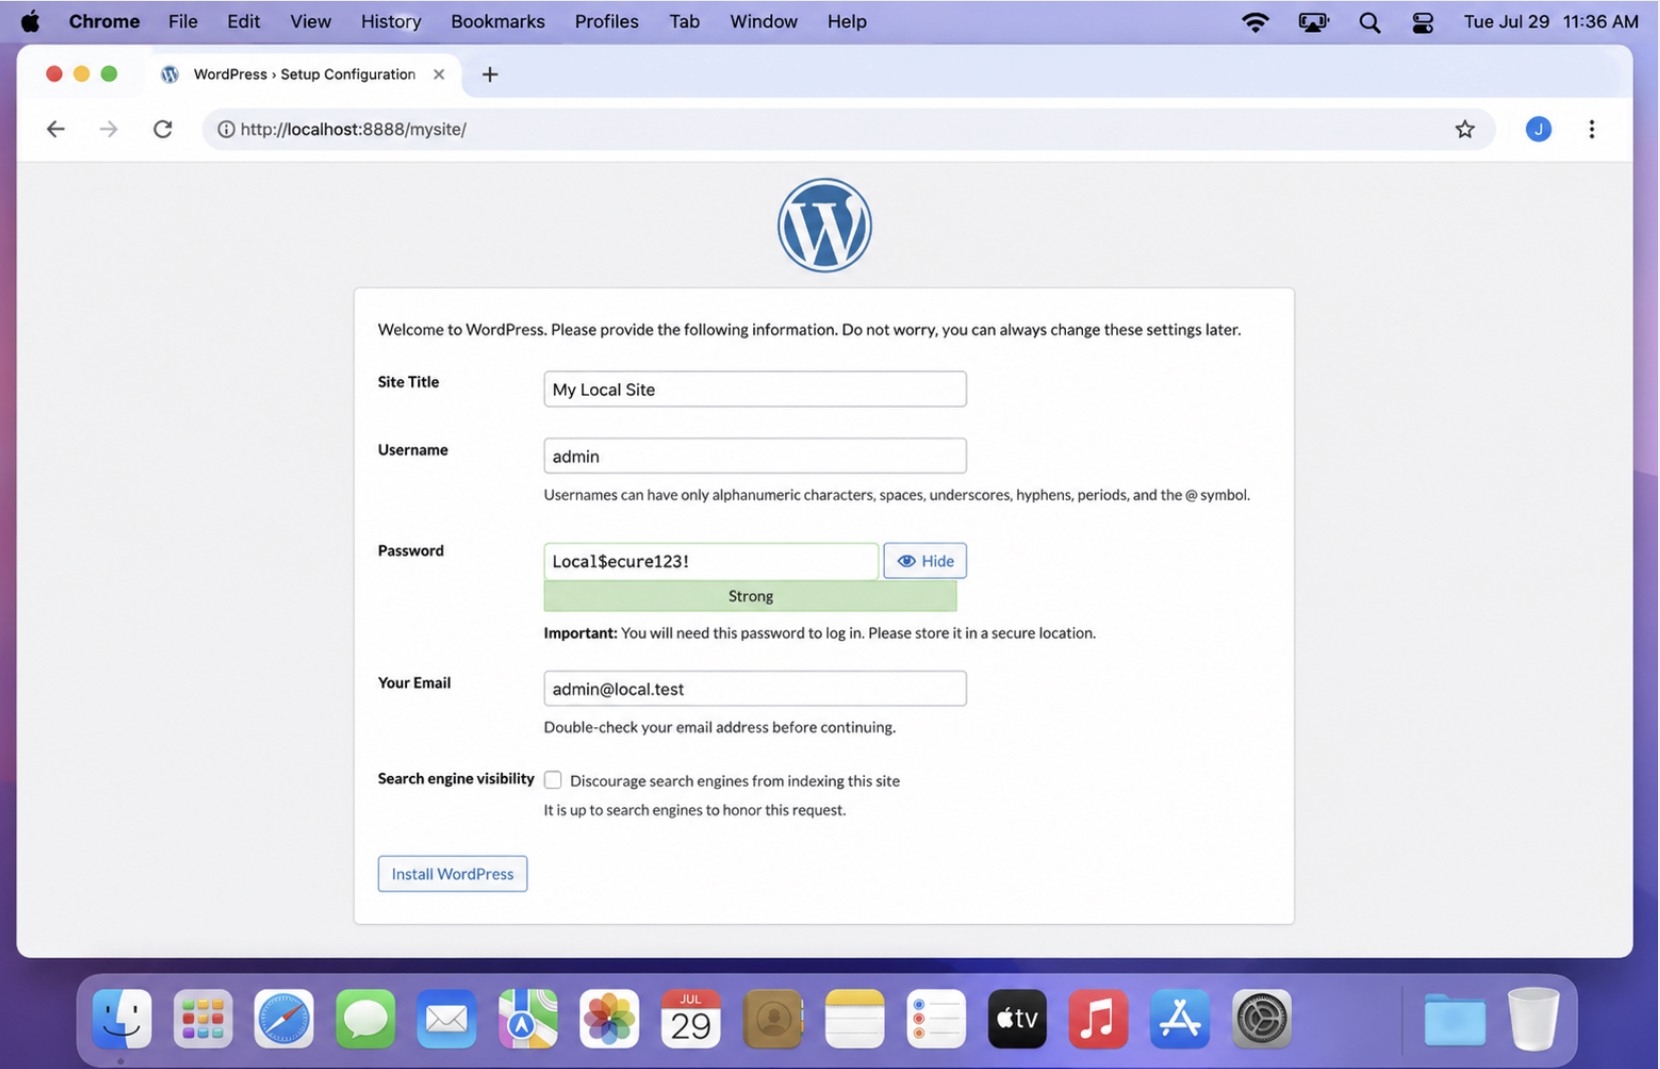Click the site info icon in address bar
Image resolution: width=1660 pixels, height=1069 pixels.
click(226, 129)
